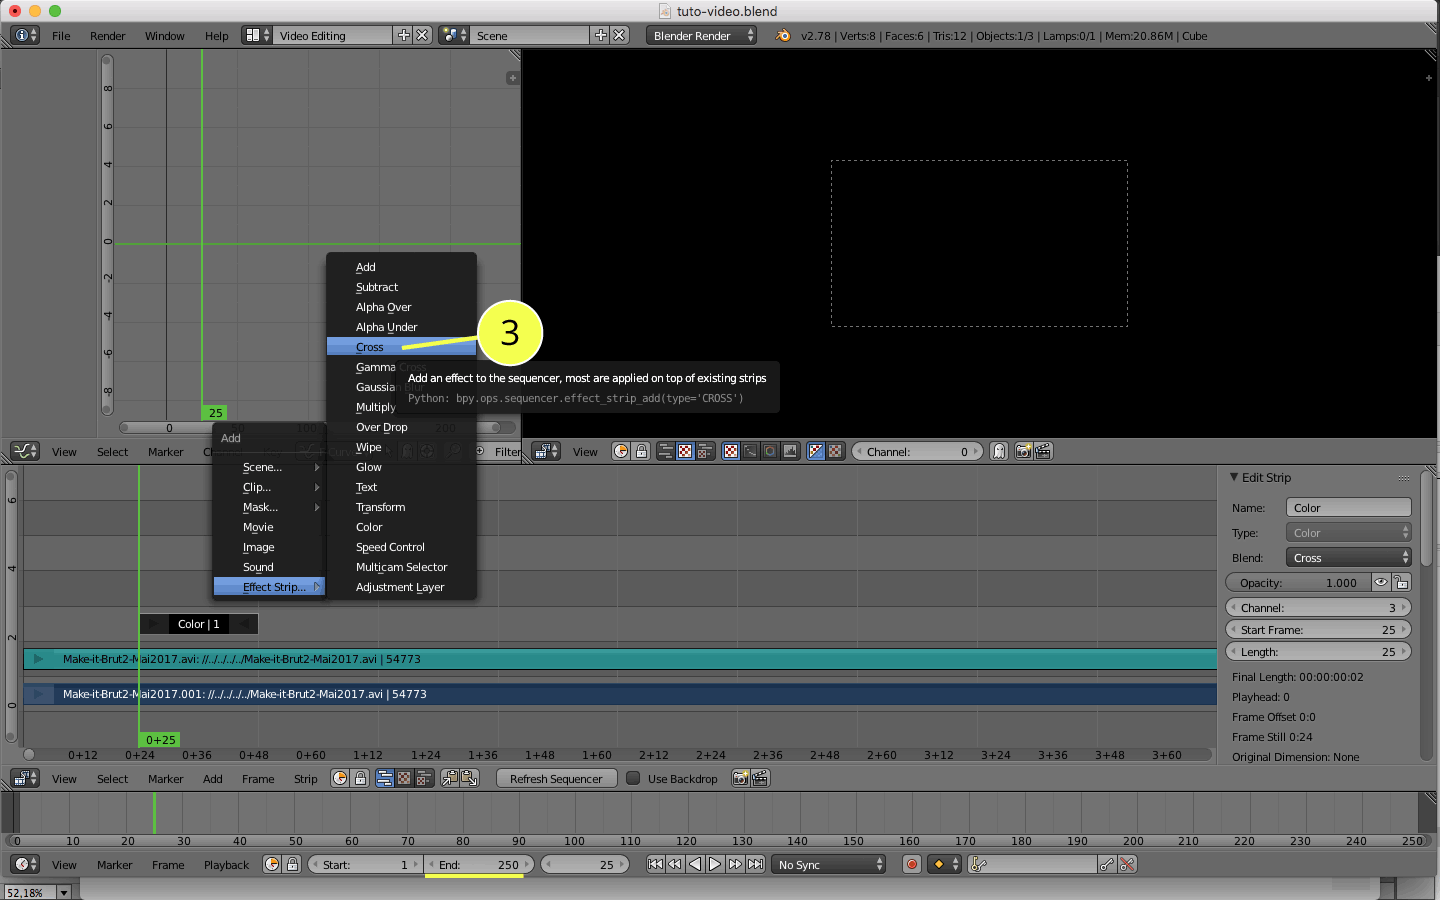Viewport: 1440px width, 900px height.
Task: Click OpenGL render image icon in preview header
Action: (1023, 452)
